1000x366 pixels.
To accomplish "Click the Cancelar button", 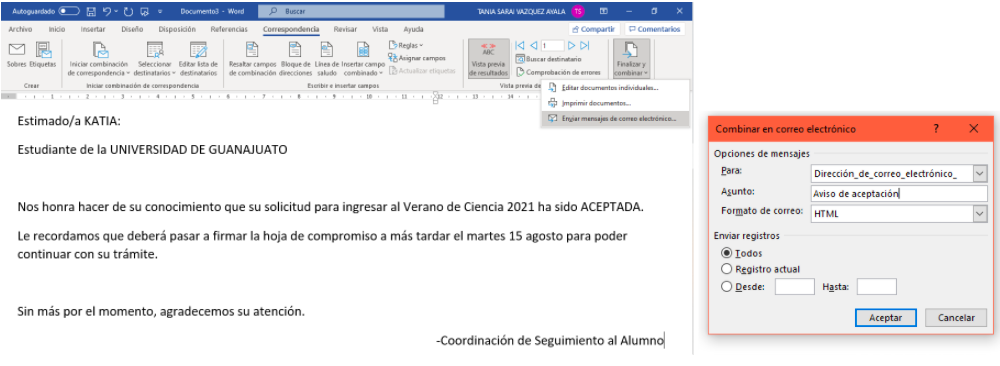I will (955, 318).
